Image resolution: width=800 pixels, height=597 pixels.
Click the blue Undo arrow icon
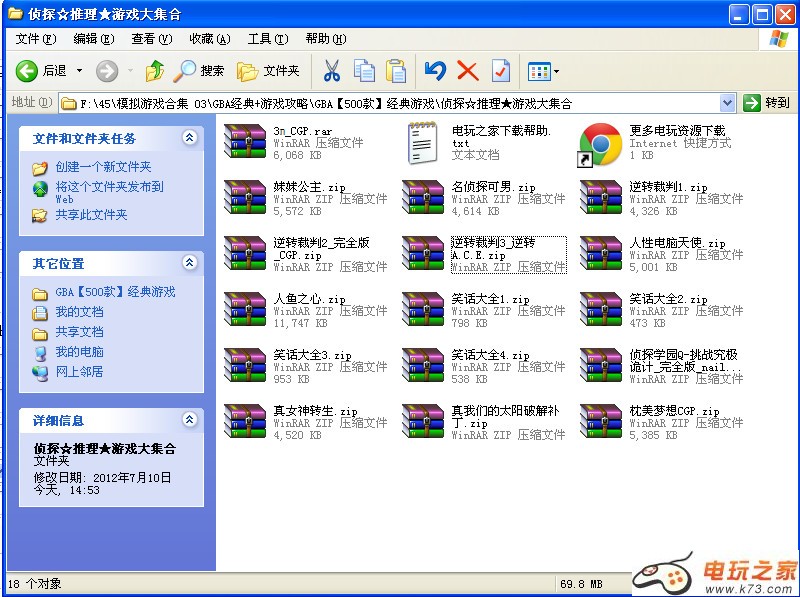[434, 71]
